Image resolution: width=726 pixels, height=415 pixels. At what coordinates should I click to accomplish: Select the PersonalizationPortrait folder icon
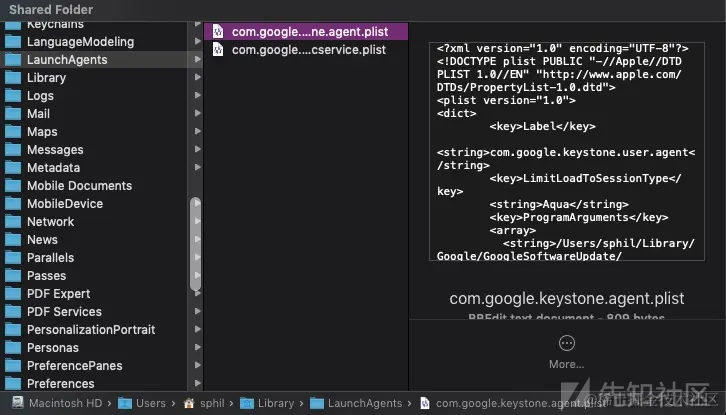pos(13,330)
